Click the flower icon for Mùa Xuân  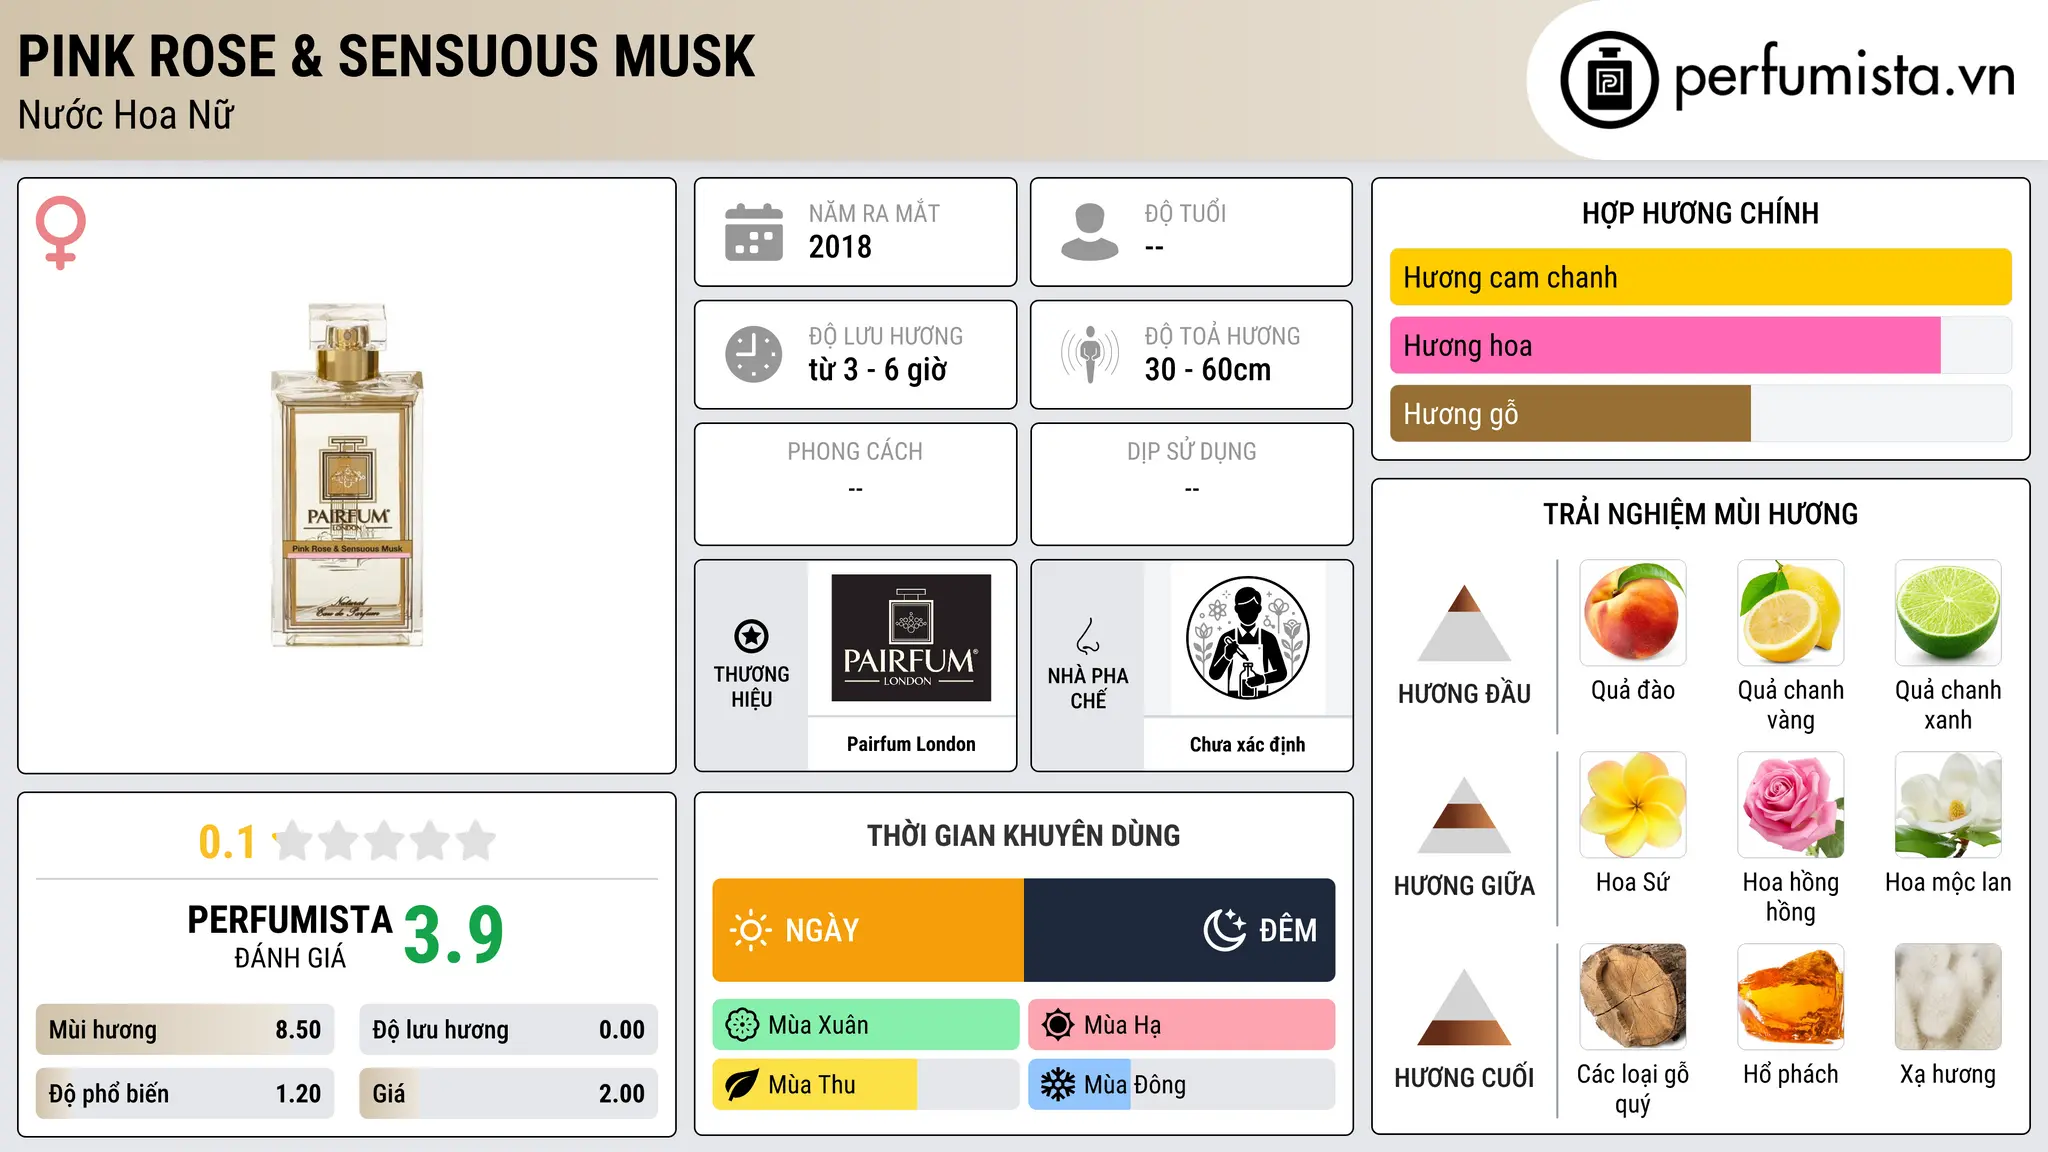point(742,1025)
